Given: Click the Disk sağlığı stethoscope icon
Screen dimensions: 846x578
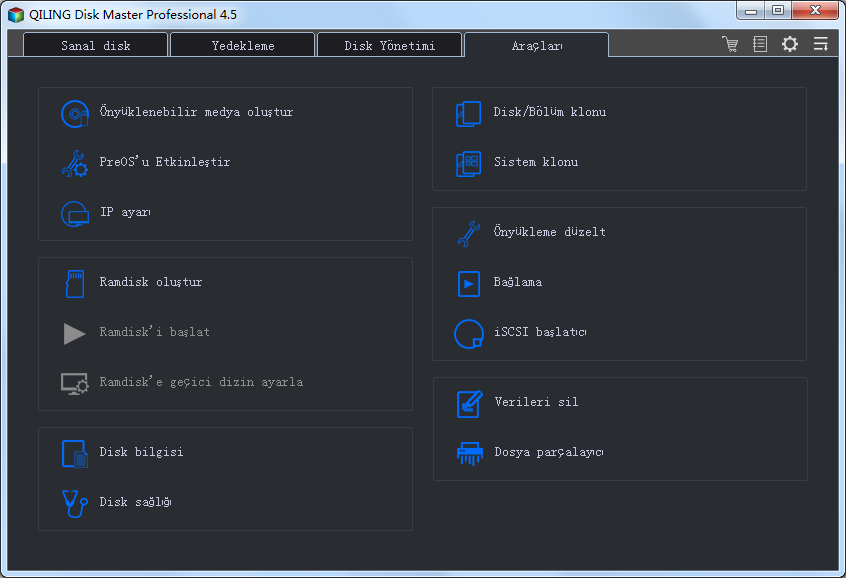Looking at the screenshot, I should tap(74, 504).
